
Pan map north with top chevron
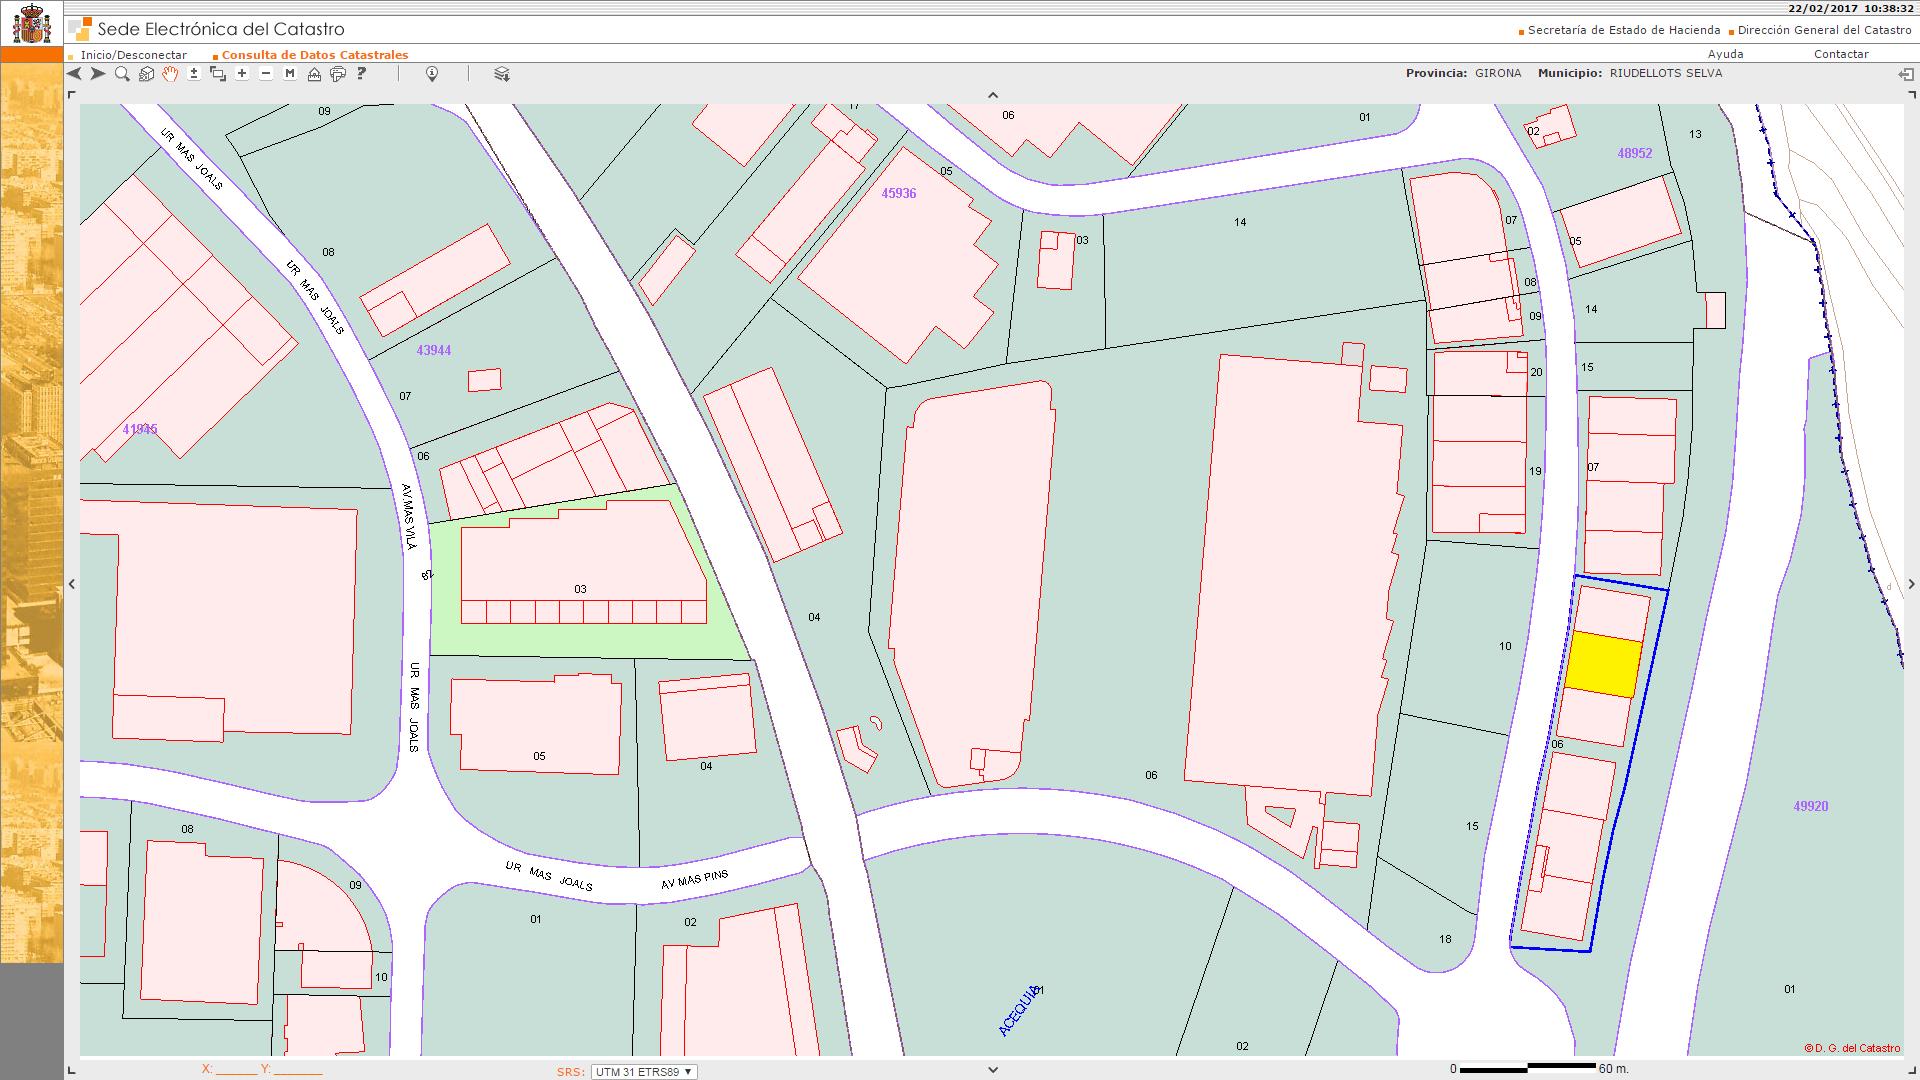(993, 96)
